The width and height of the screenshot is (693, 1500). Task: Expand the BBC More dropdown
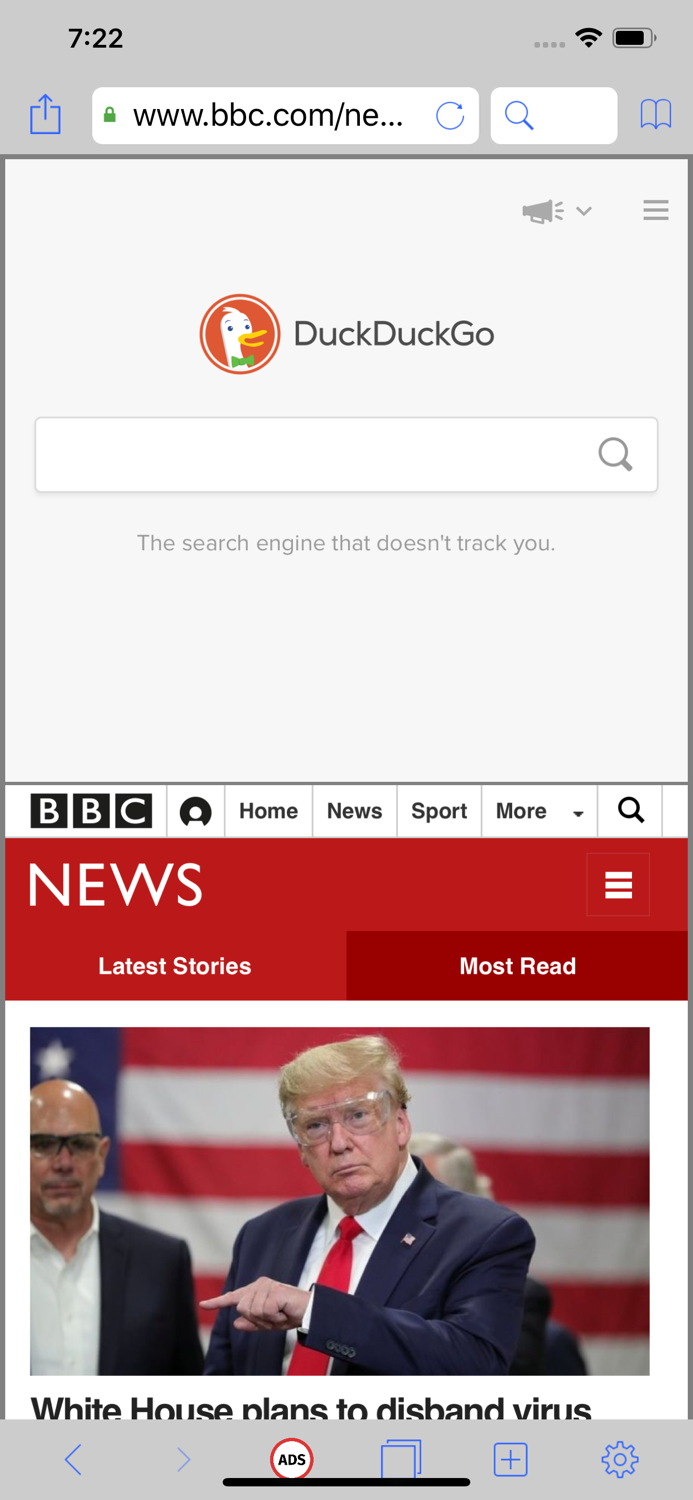point(540,811)
